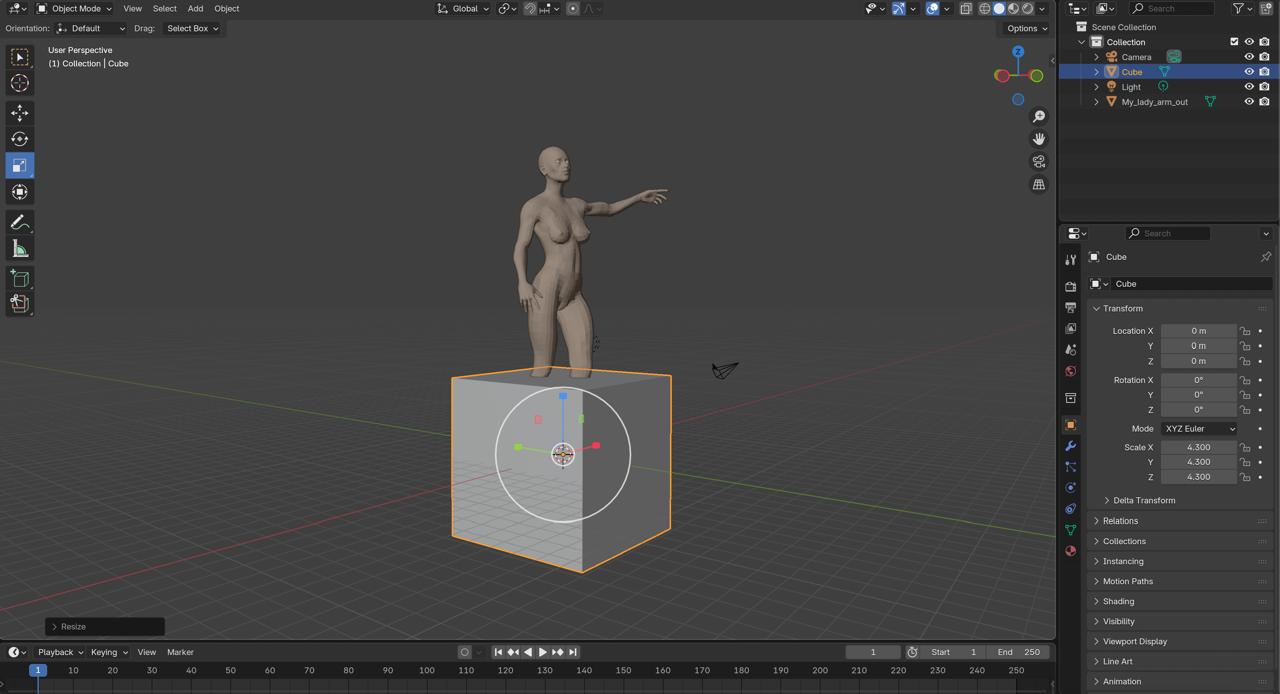Select the Measure tool
Screen dimensions: 1280x694
pos(19,249)
